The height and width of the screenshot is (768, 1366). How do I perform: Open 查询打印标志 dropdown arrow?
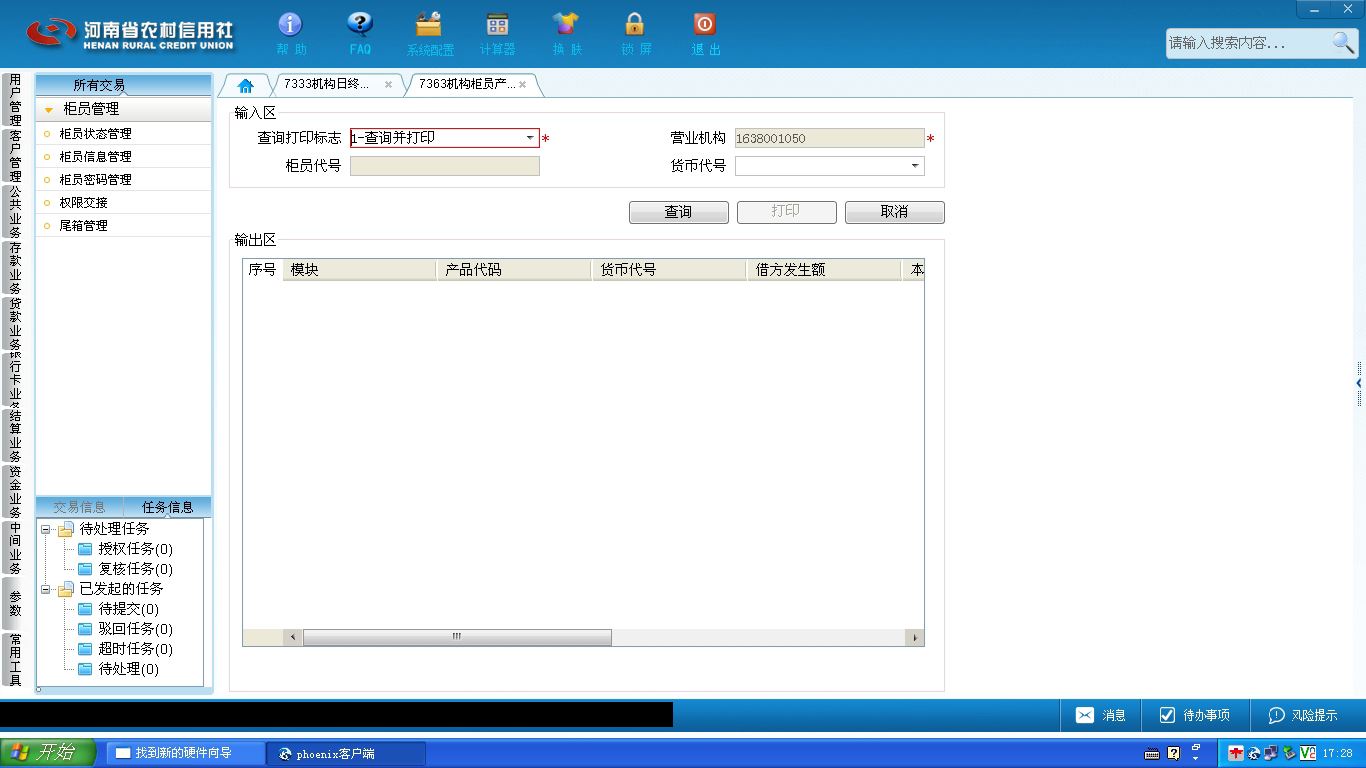[x=530, y=138]
